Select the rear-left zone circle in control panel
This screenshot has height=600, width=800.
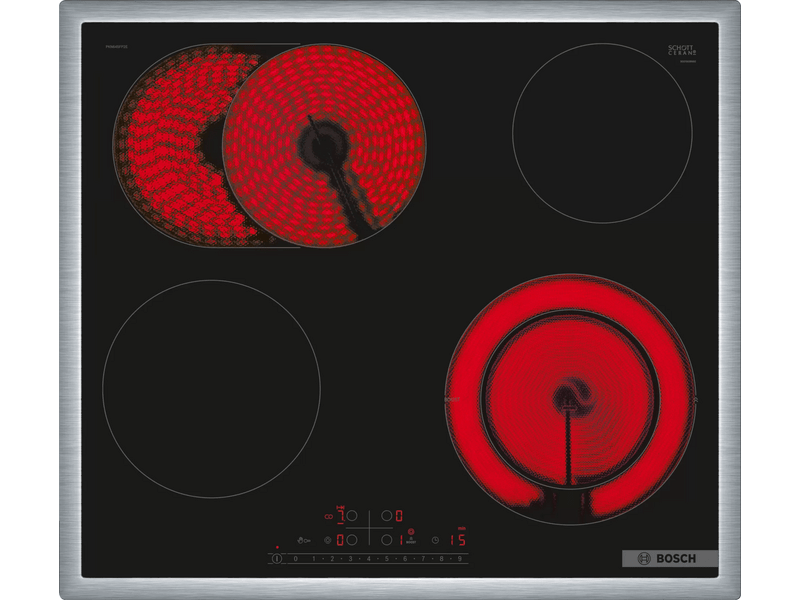tap(351, 516)
